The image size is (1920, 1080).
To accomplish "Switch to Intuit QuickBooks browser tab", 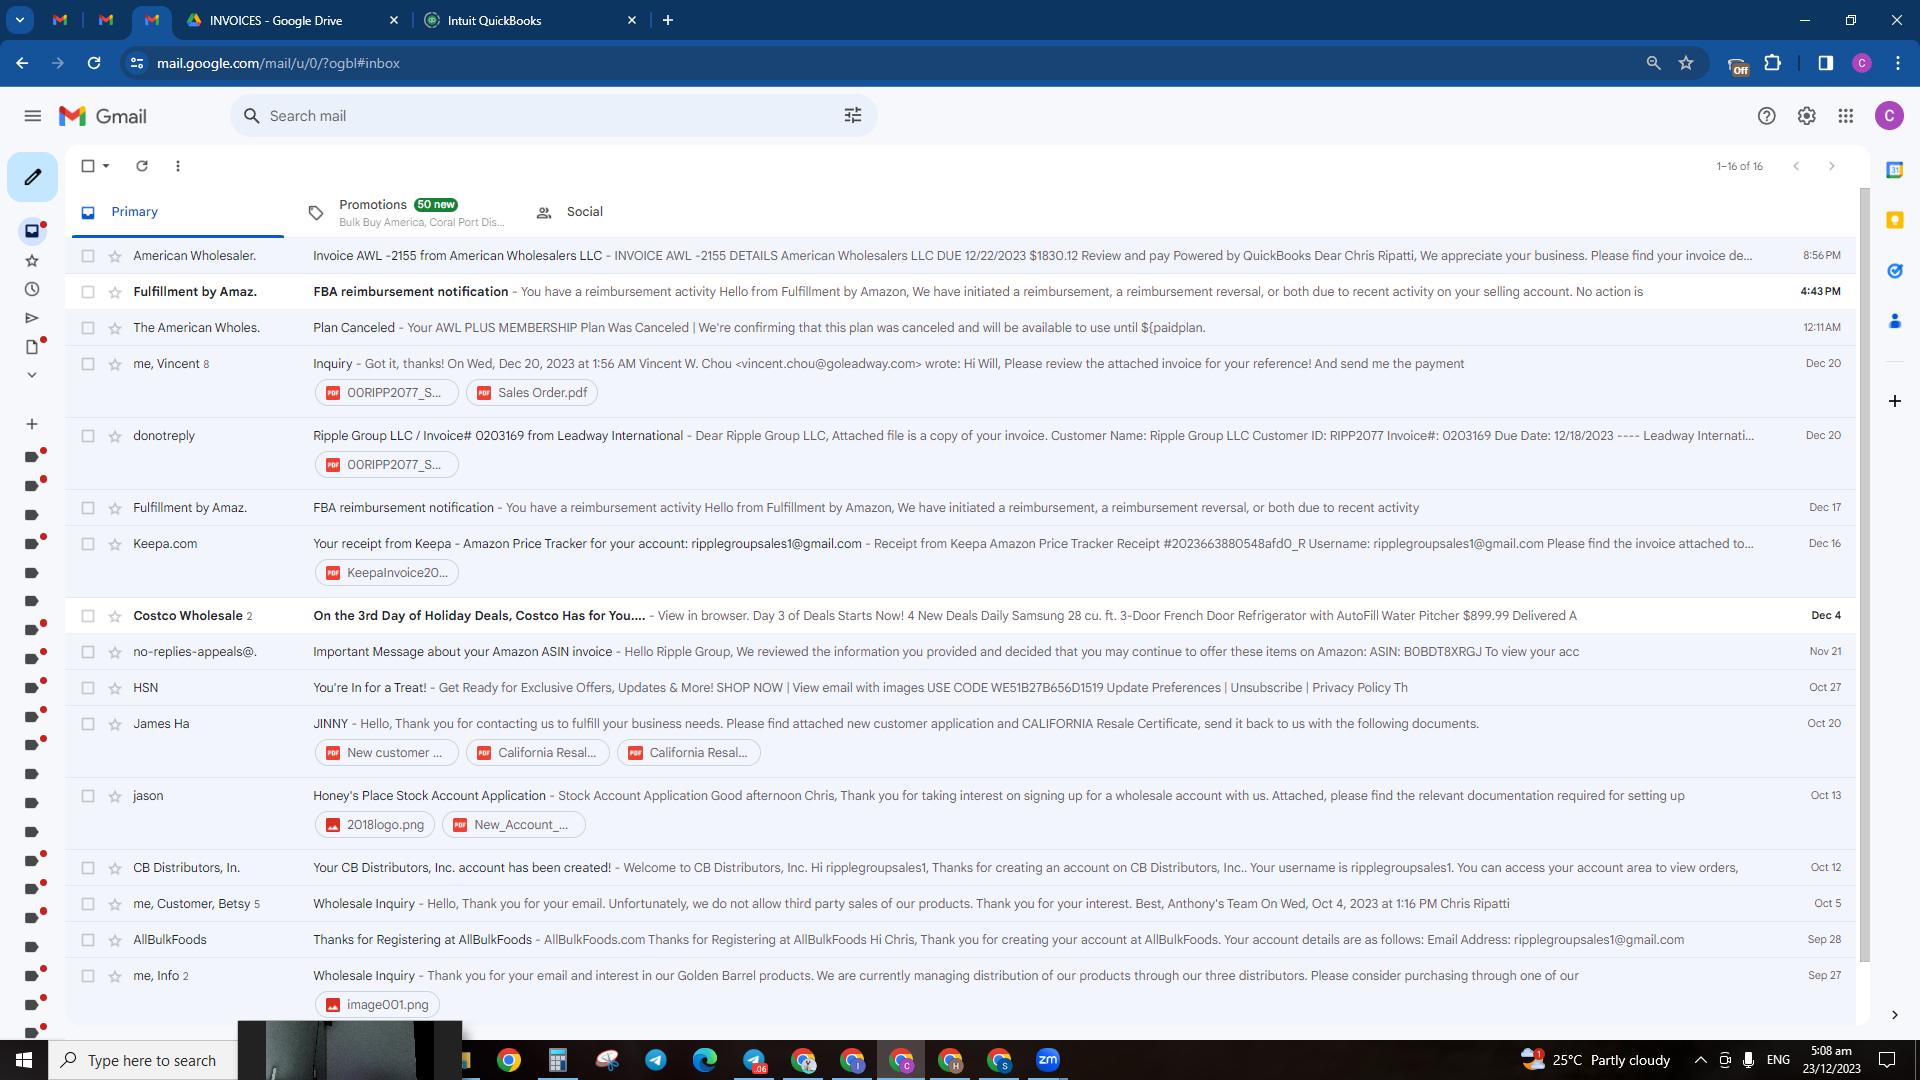I will pyautogui.click(x=530, y=20).
